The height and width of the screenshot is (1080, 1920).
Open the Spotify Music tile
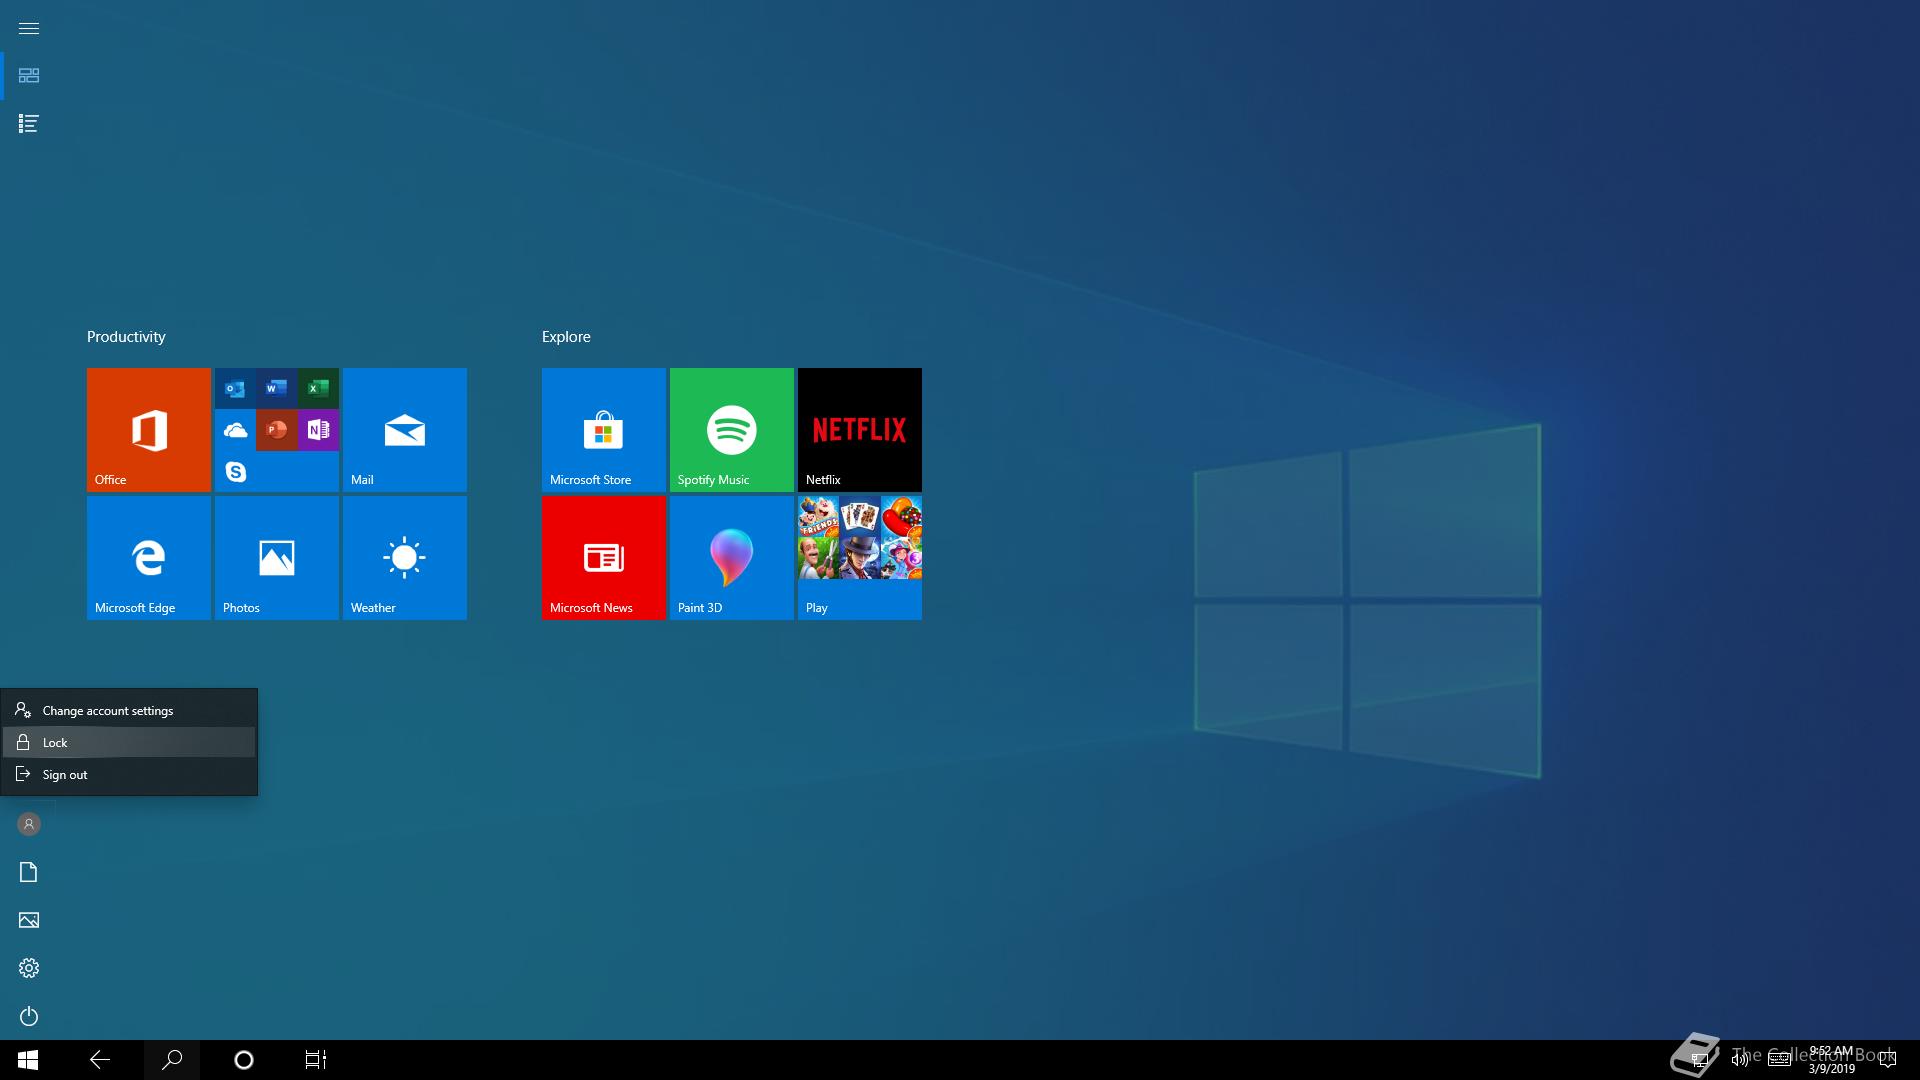732,430
